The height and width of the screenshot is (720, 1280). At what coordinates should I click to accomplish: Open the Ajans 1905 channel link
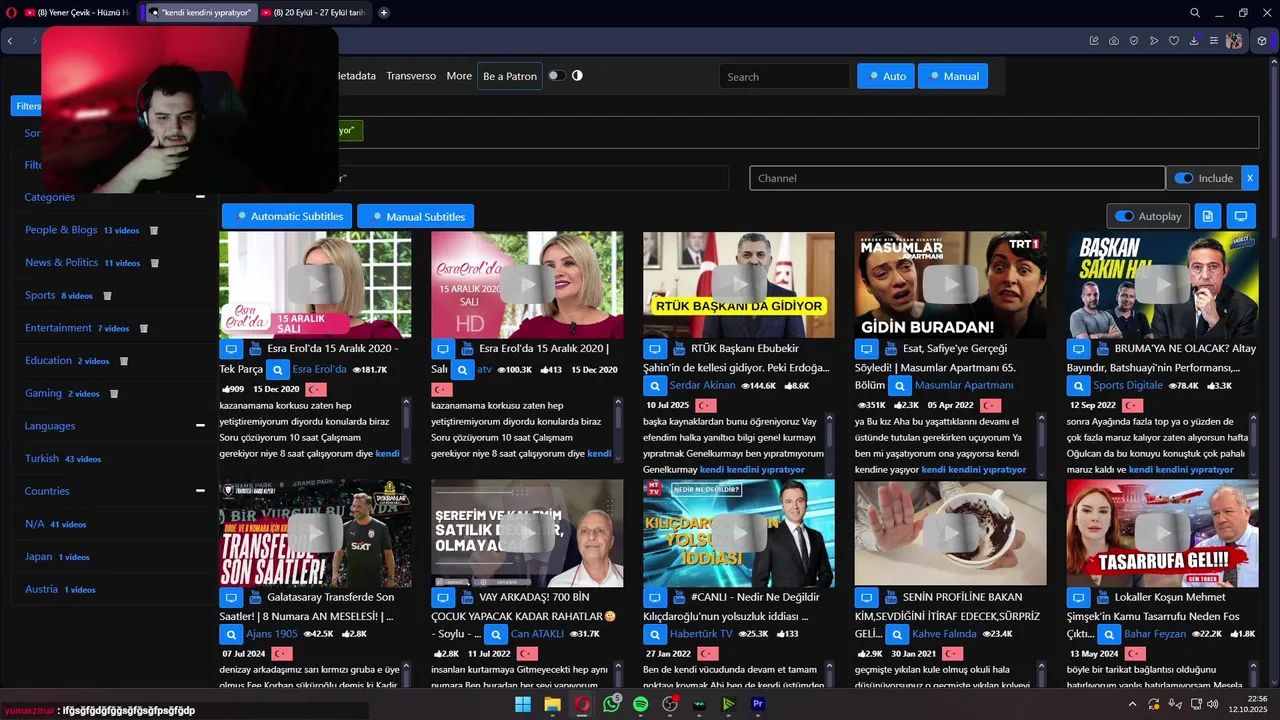(x=272, y=634)
